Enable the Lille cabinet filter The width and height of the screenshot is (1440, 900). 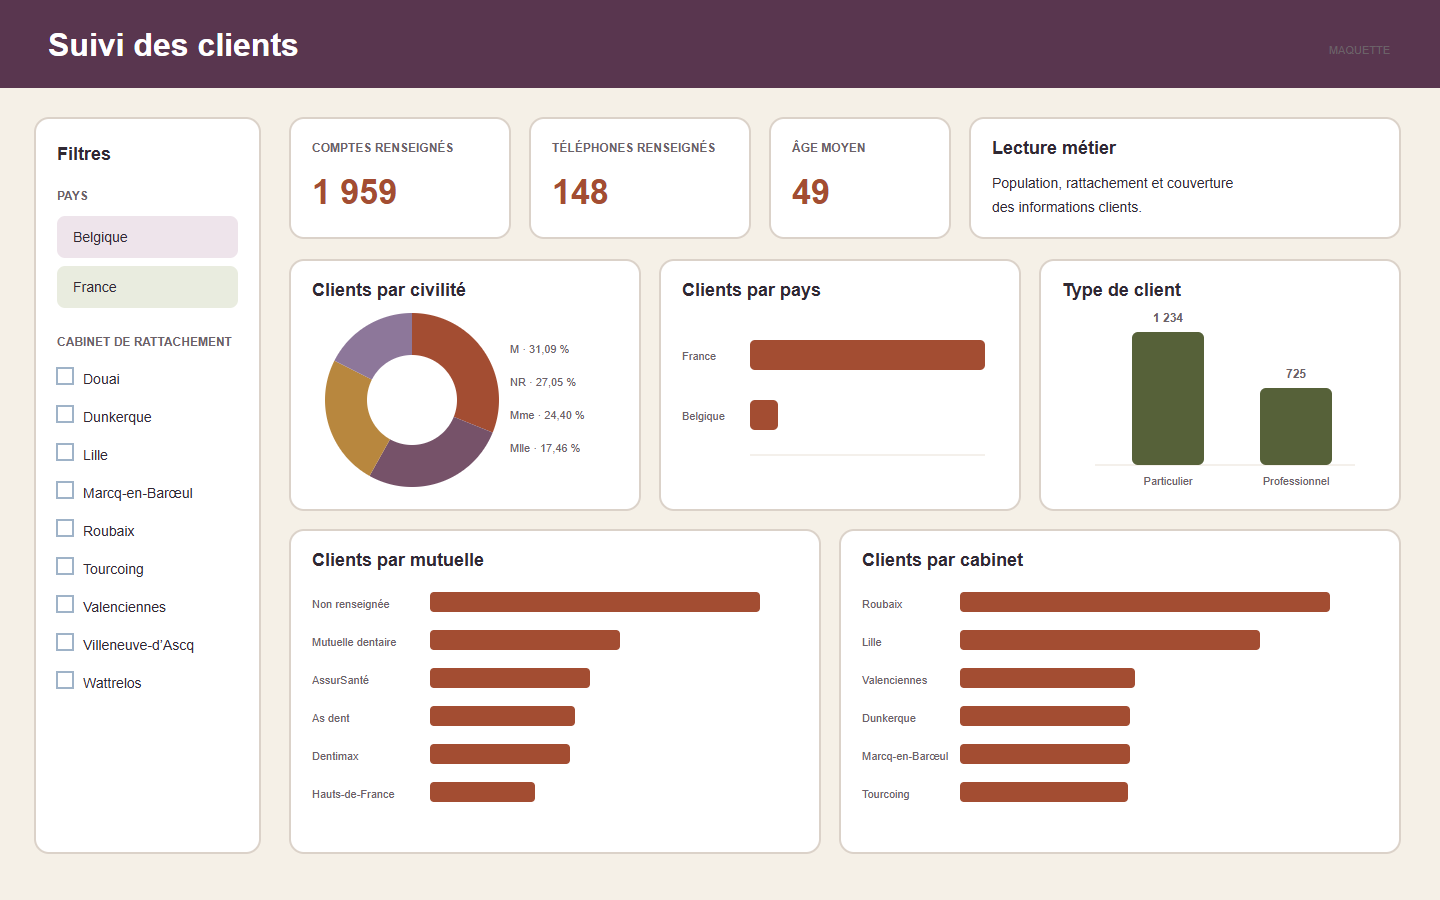tap(65, 453)
